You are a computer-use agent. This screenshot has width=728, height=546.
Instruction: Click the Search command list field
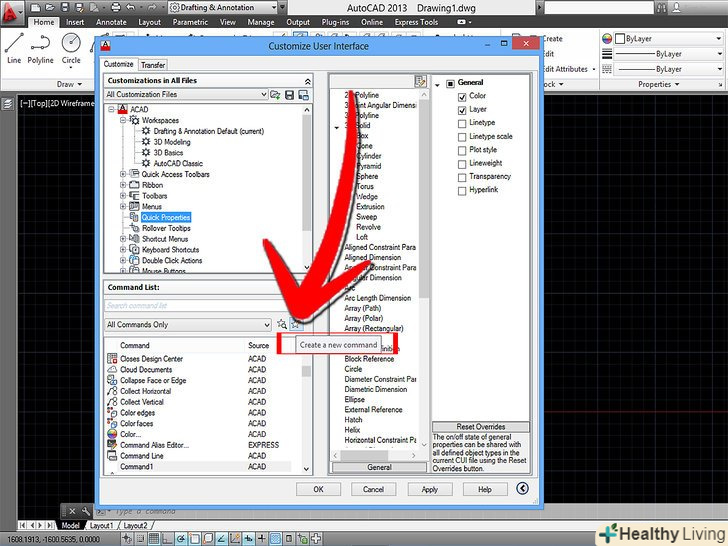(207, 306)
